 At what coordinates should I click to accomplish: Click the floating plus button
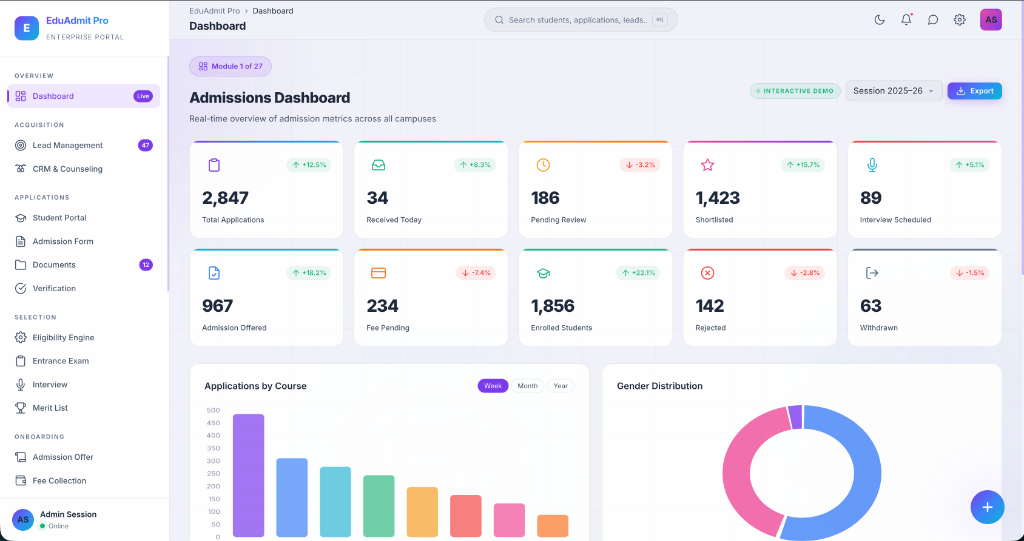click(987, 507)
